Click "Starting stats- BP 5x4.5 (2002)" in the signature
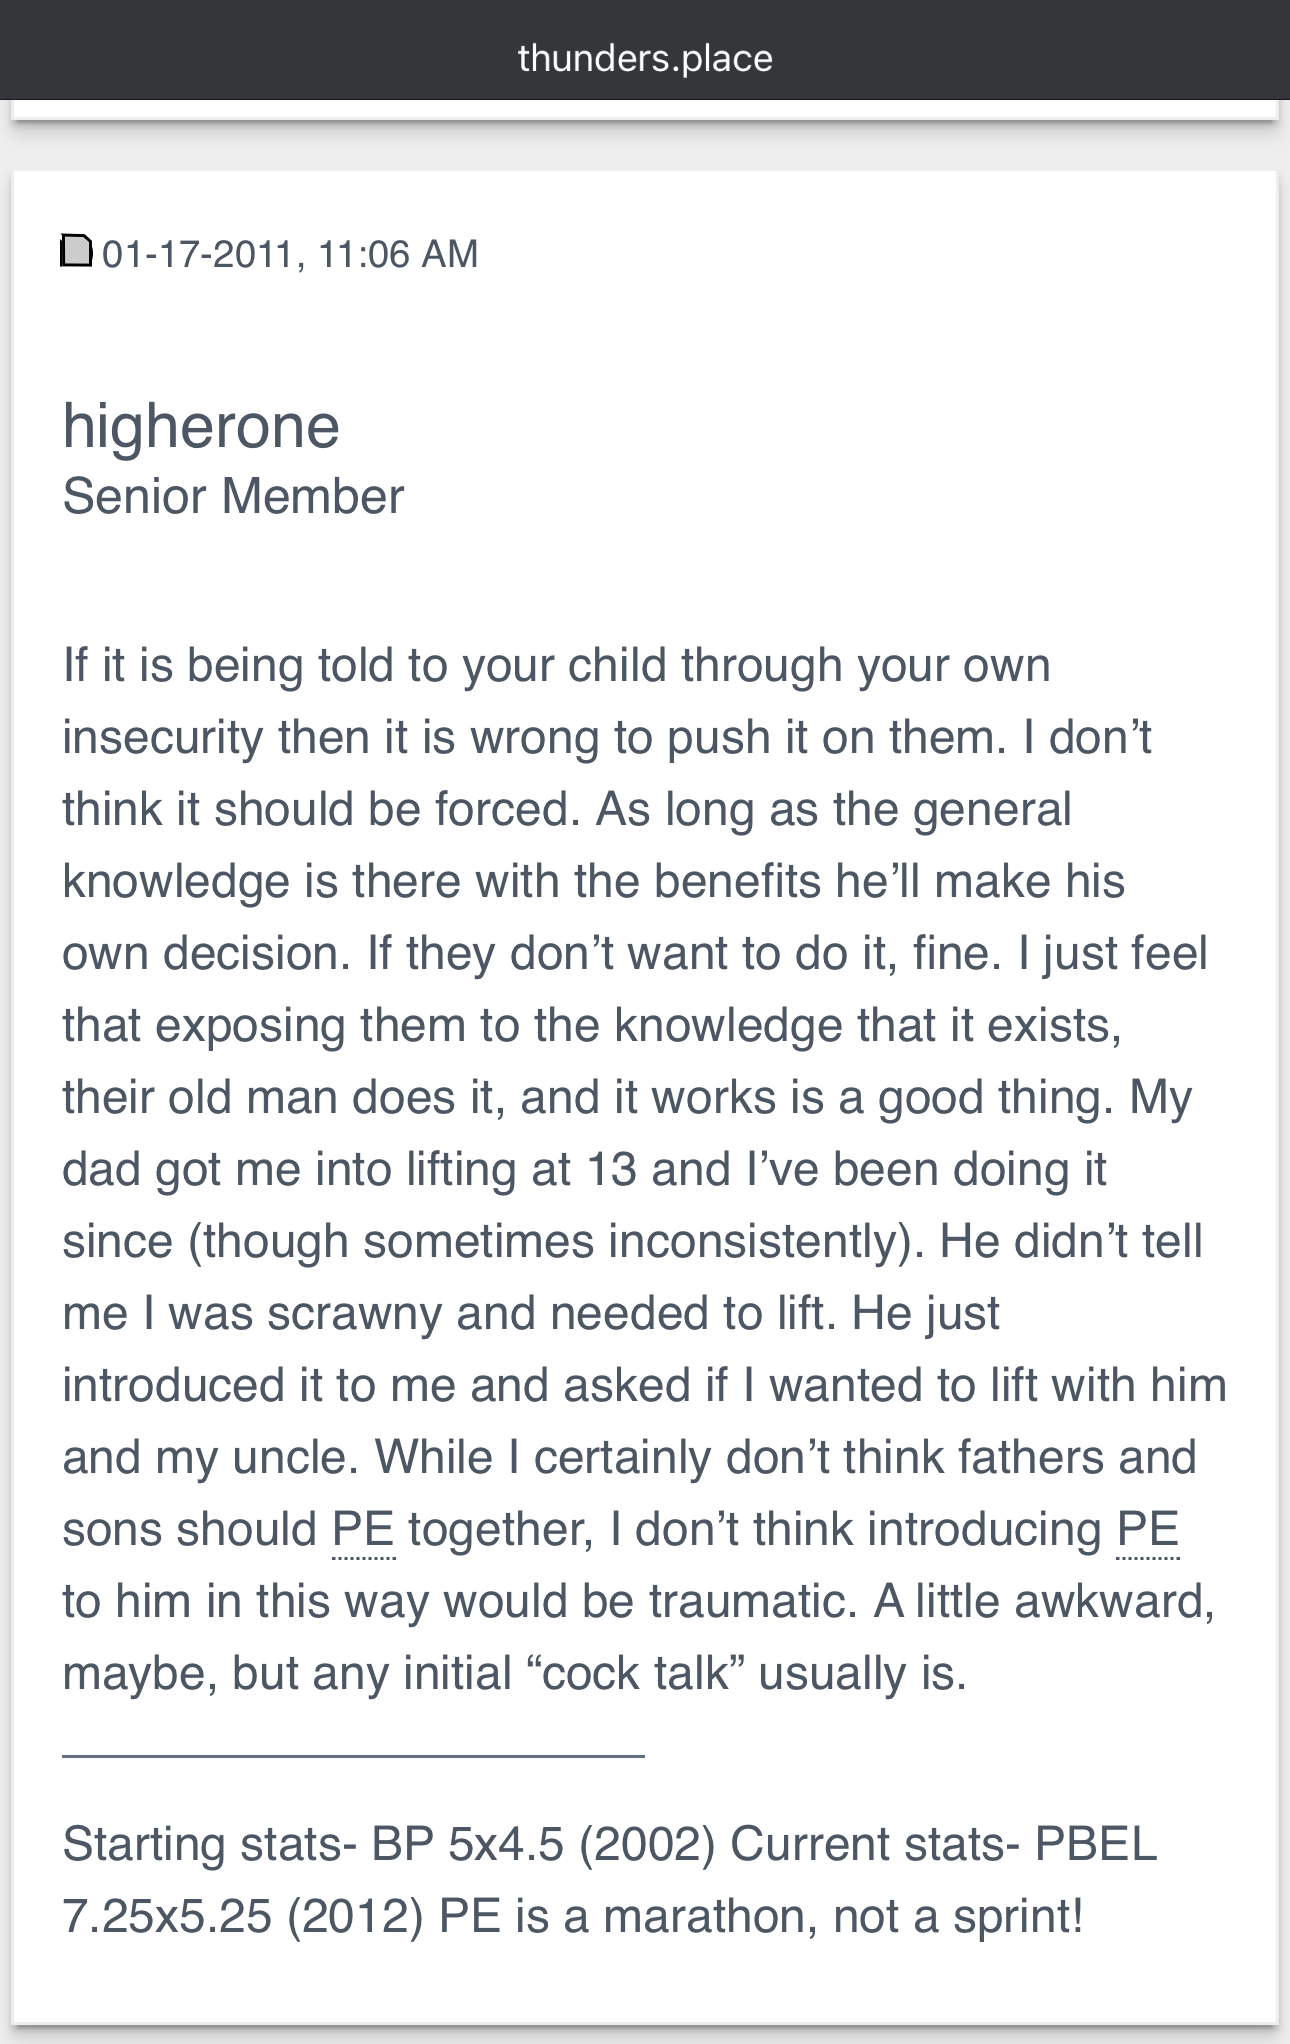The width and height of the screenshot is (1290, 2044). (389, 1844)
